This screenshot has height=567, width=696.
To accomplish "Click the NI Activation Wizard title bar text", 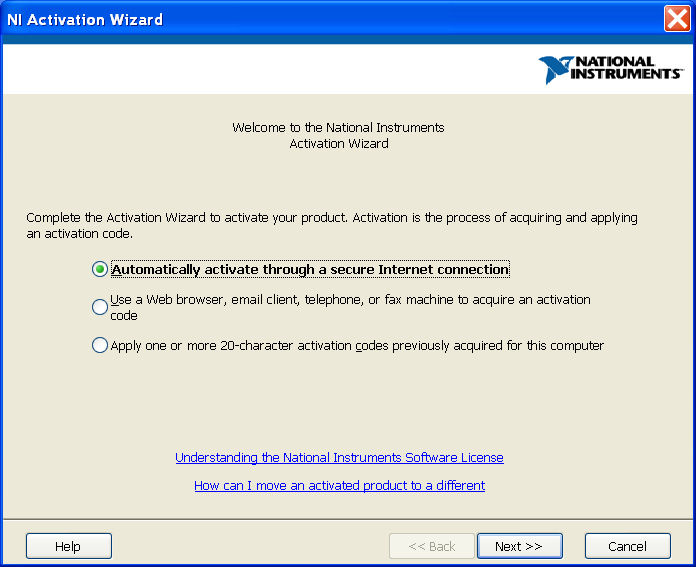I will coord(85,20).
